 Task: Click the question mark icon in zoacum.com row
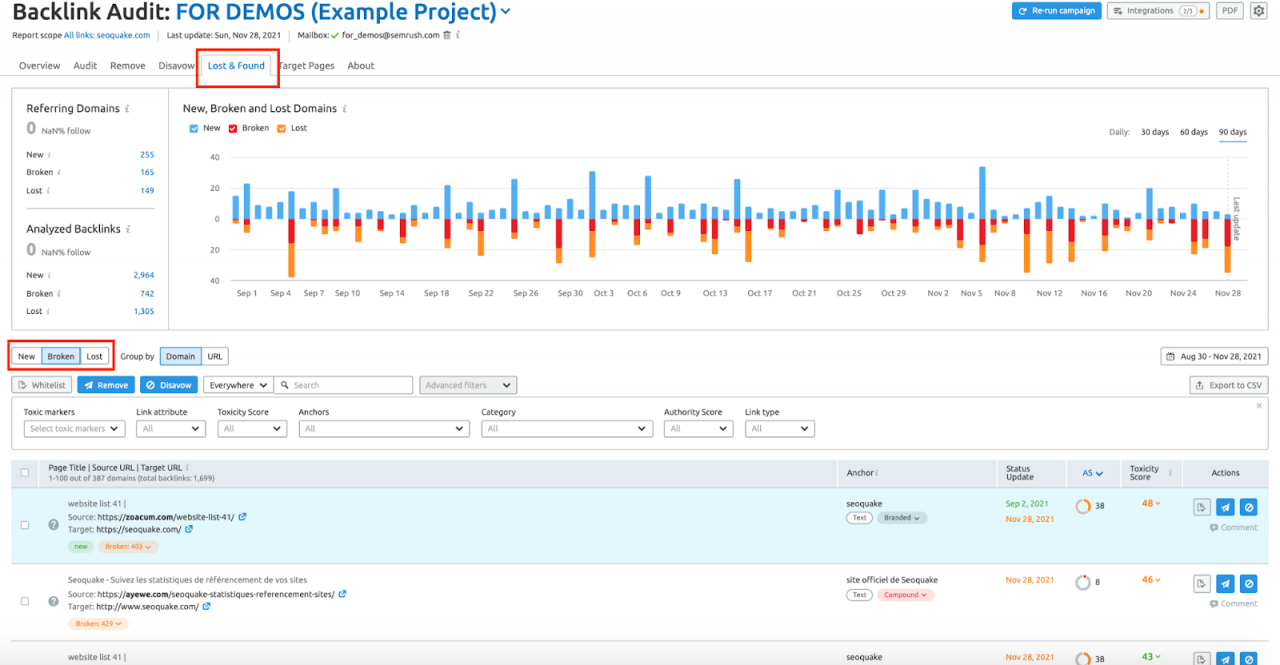tap(54, 525)
